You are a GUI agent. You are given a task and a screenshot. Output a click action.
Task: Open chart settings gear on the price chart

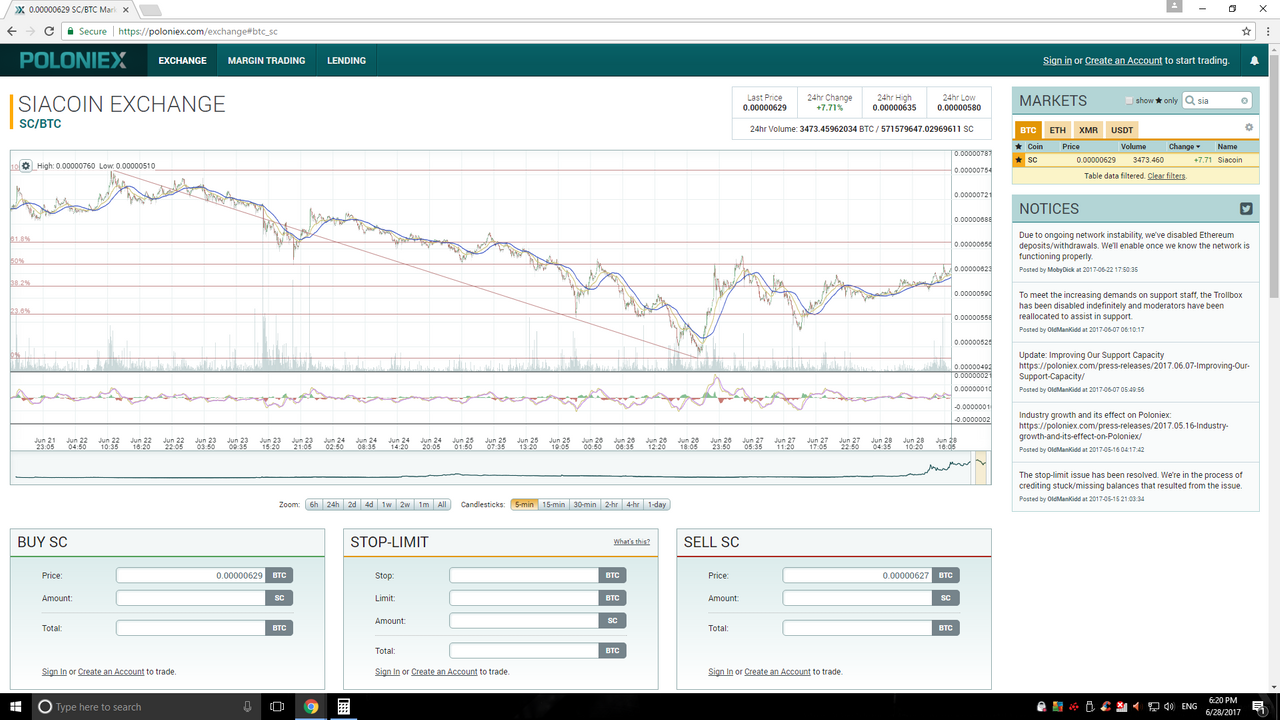[x=26, y=166]
